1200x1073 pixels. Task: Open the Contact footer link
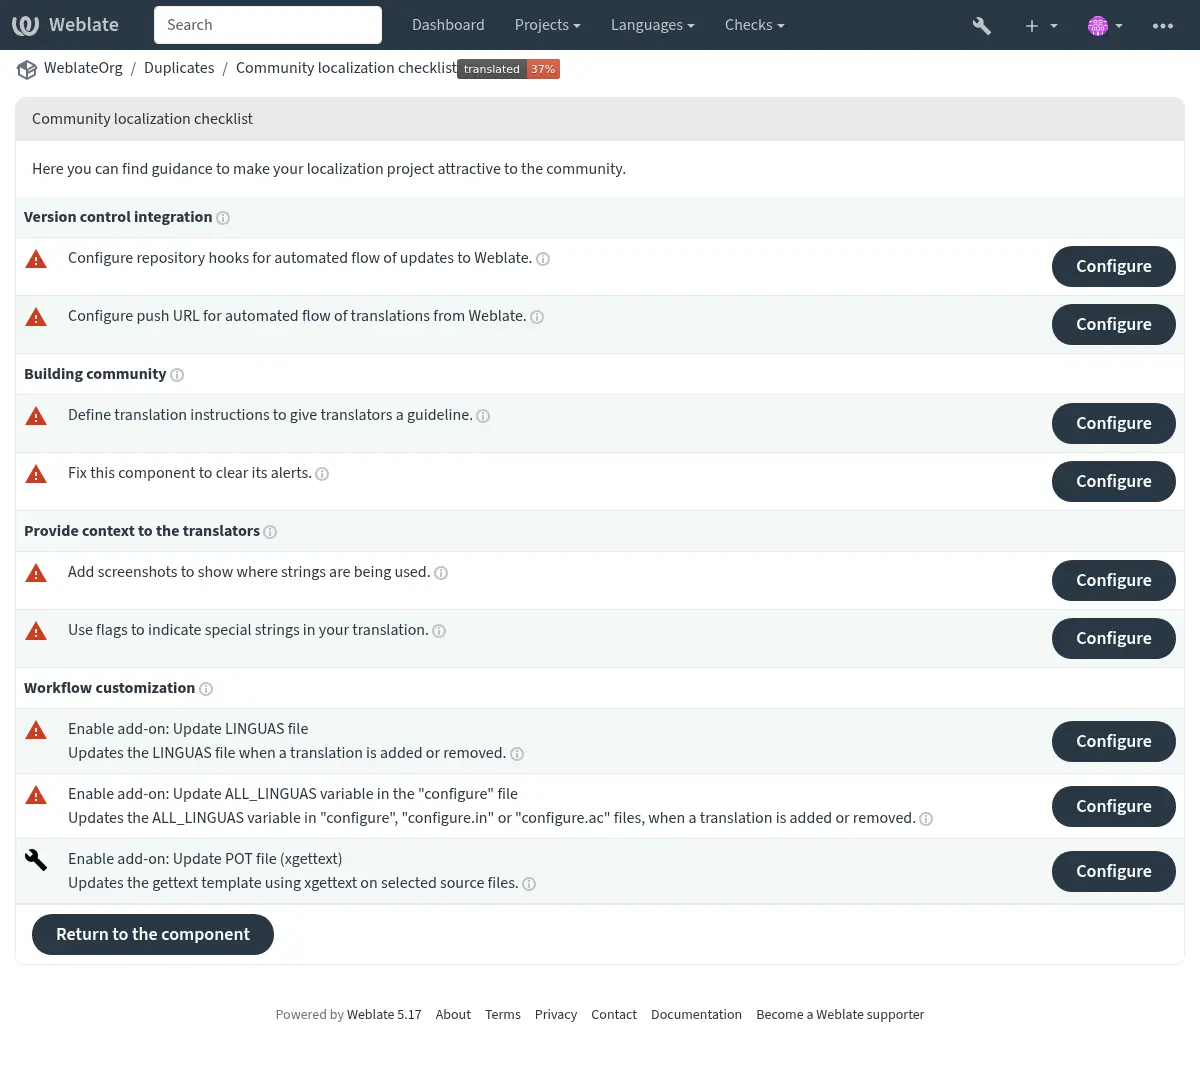pyautogui.click(x=614, y=1014)
